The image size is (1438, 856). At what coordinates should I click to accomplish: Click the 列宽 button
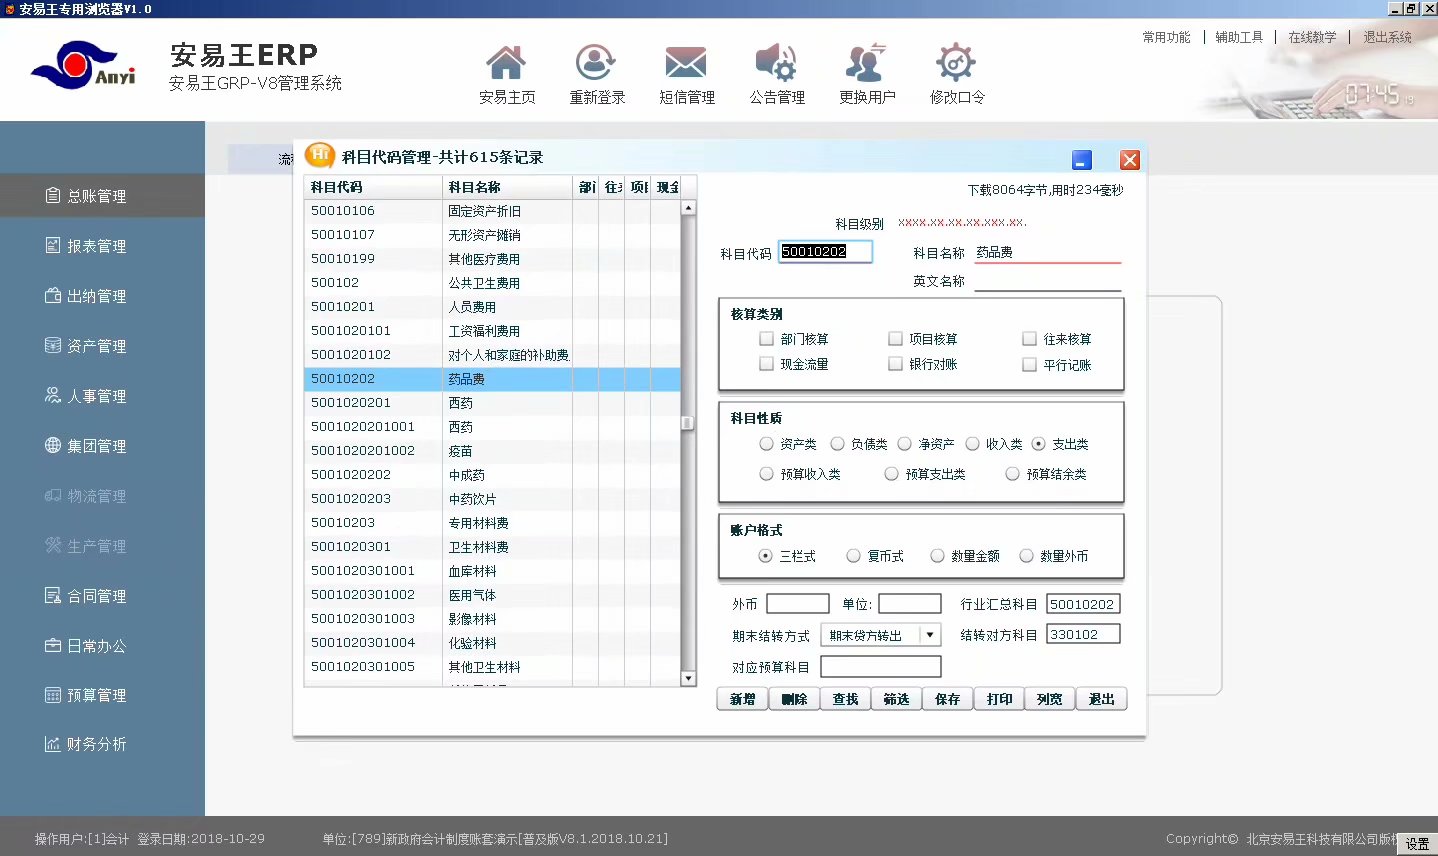tap(1050, 699)
